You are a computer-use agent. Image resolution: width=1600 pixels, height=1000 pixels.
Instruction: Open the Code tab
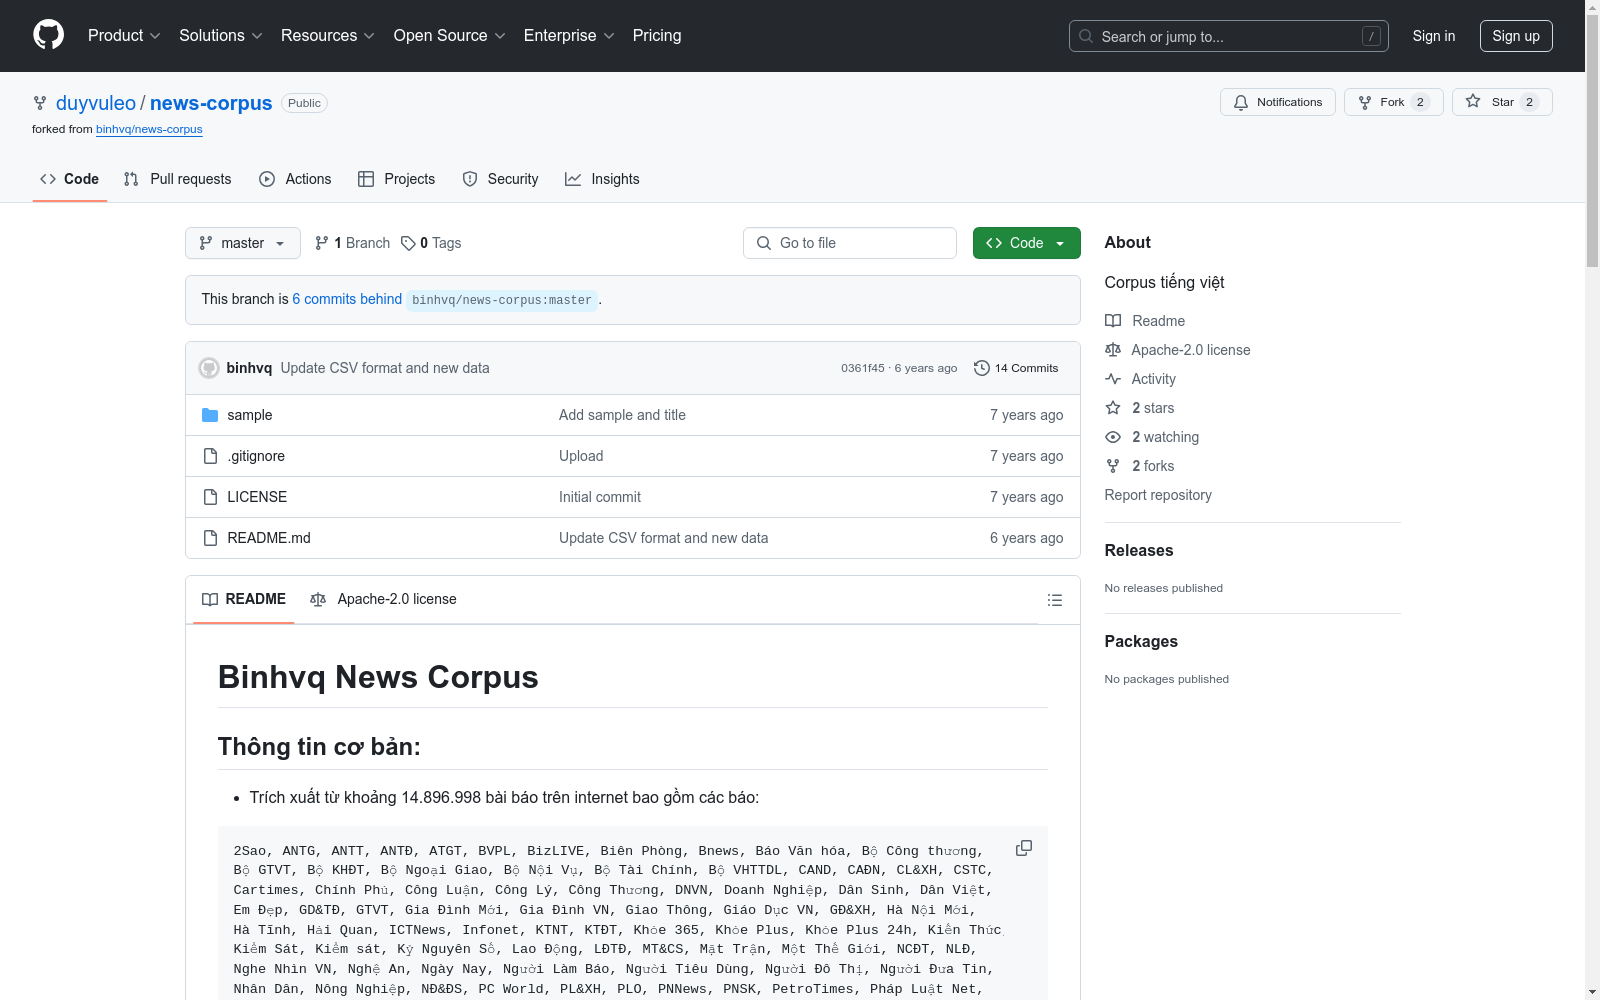click(x=70, y=179)
